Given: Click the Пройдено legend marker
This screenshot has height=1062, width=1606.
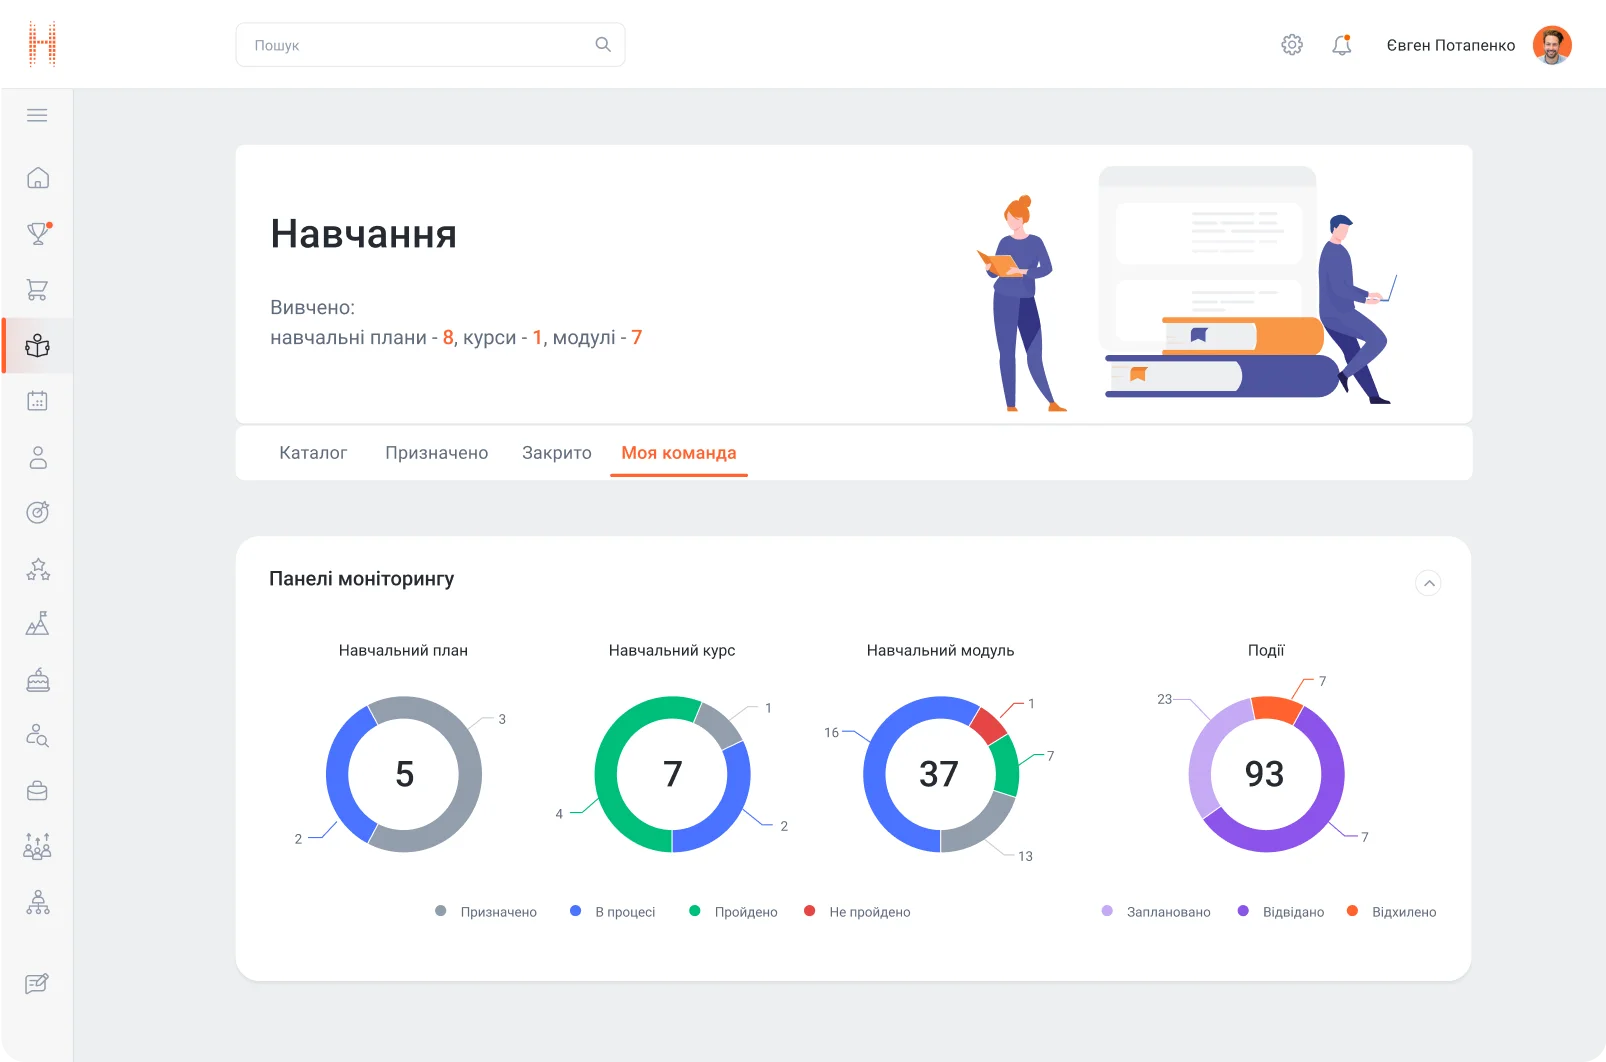Looking at the screenshot, I should pyautogui.click(x=694, y=911).
